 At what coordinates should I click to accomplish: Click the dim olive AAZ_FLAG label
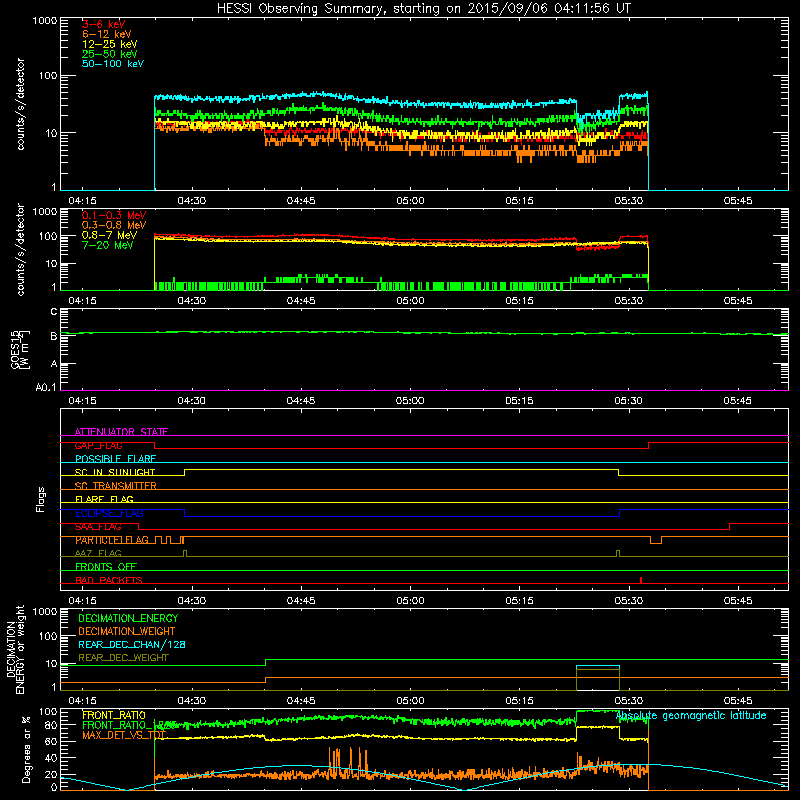point(98,553)
